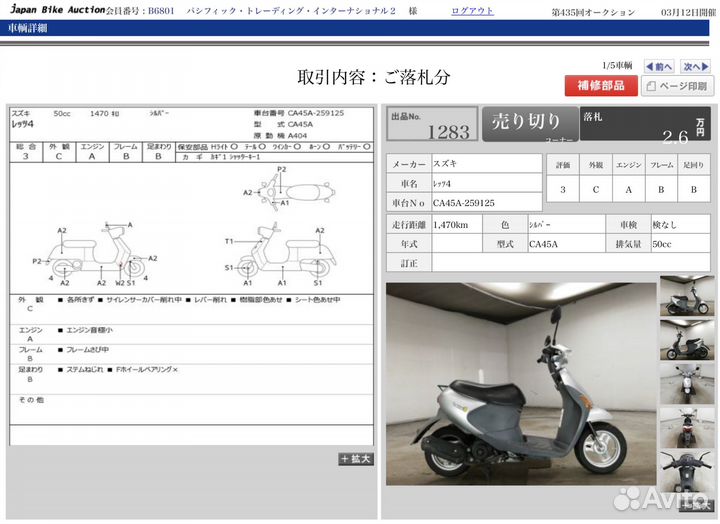Go to previous vehicle with 前へ button

[x=659, y=67]
